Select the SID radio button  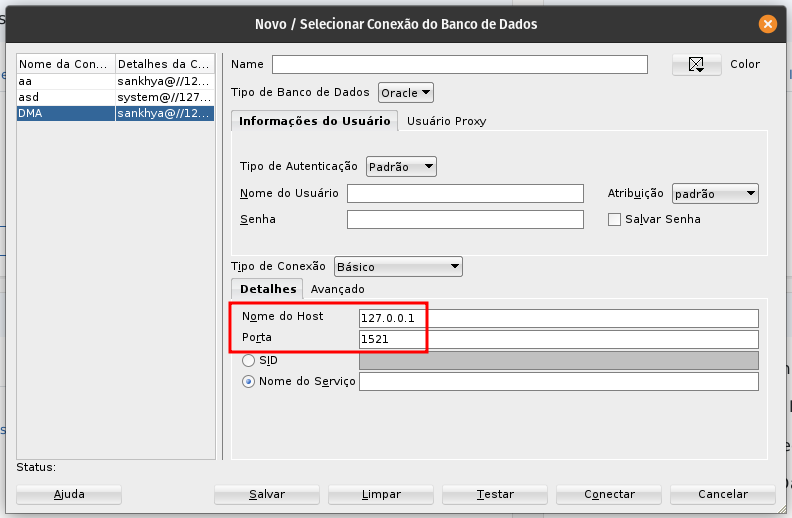click(249, 360)
